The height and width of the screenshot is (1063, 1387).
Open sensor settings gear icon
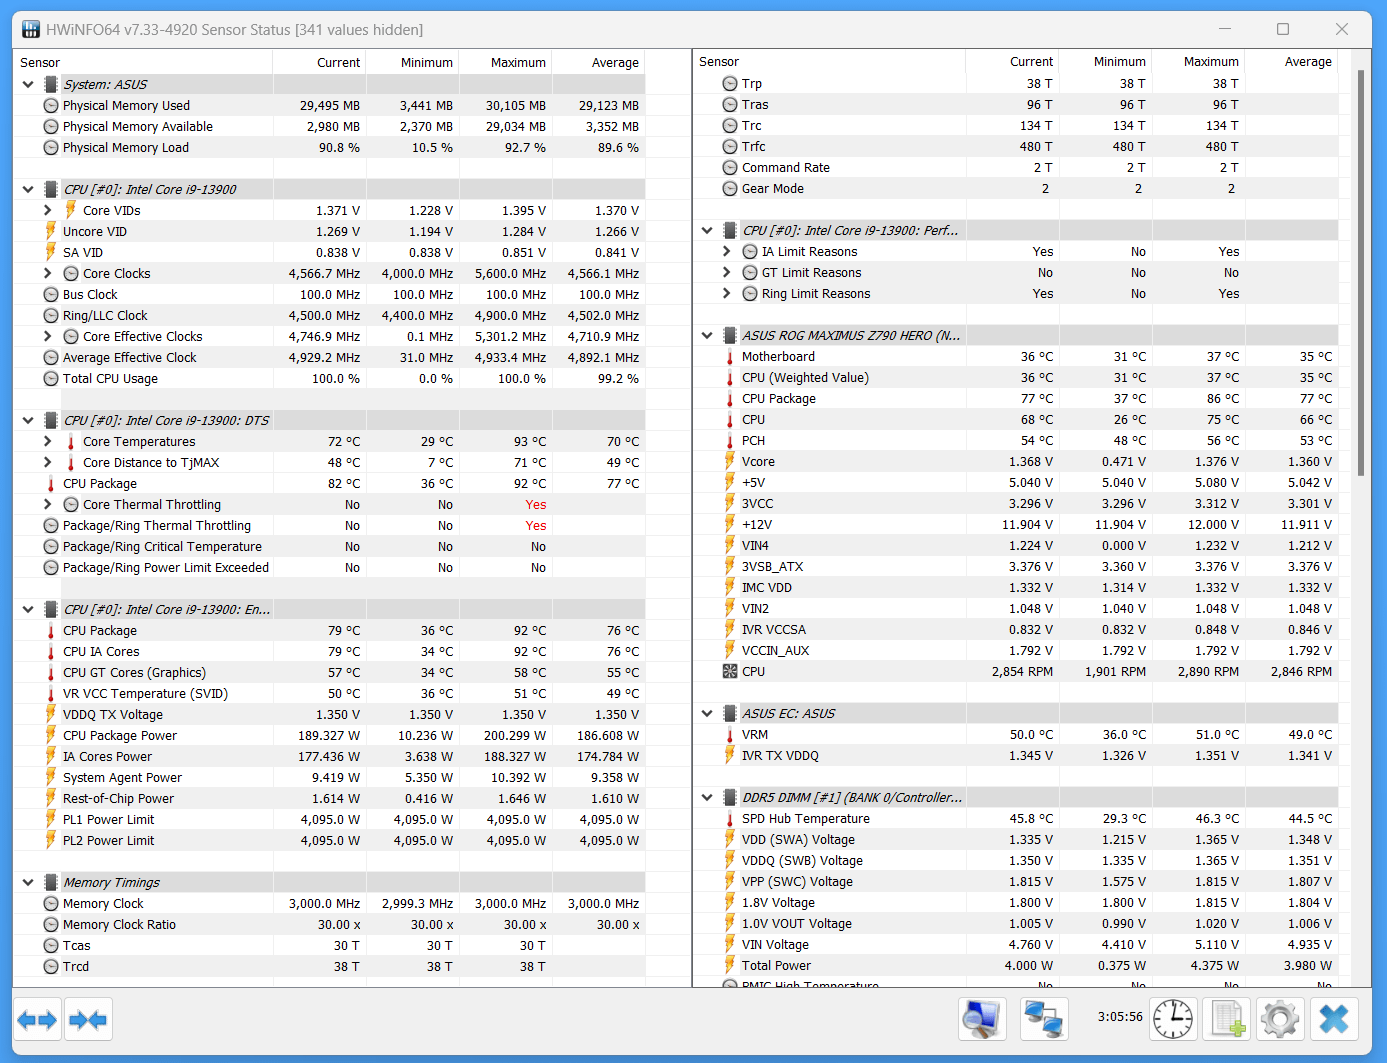pos(1279,1020)
